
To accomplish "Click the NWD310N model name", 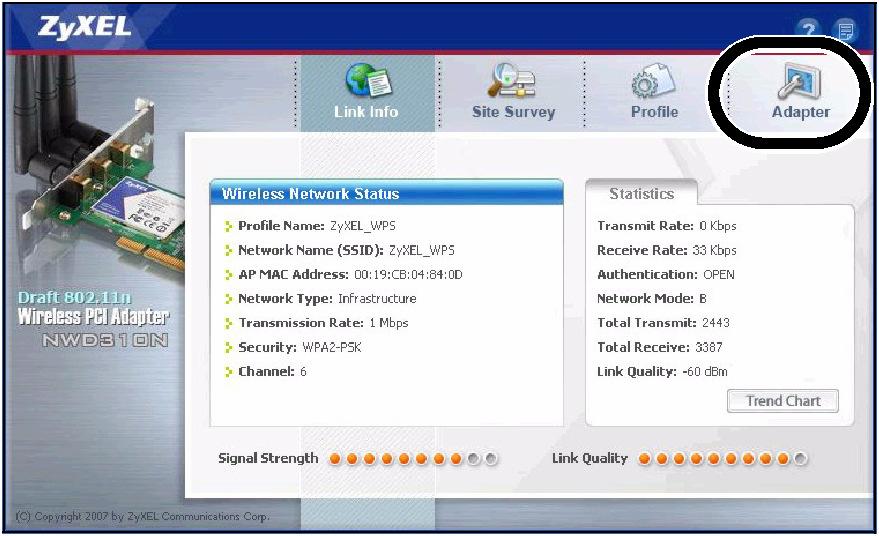I will (105, 340).
